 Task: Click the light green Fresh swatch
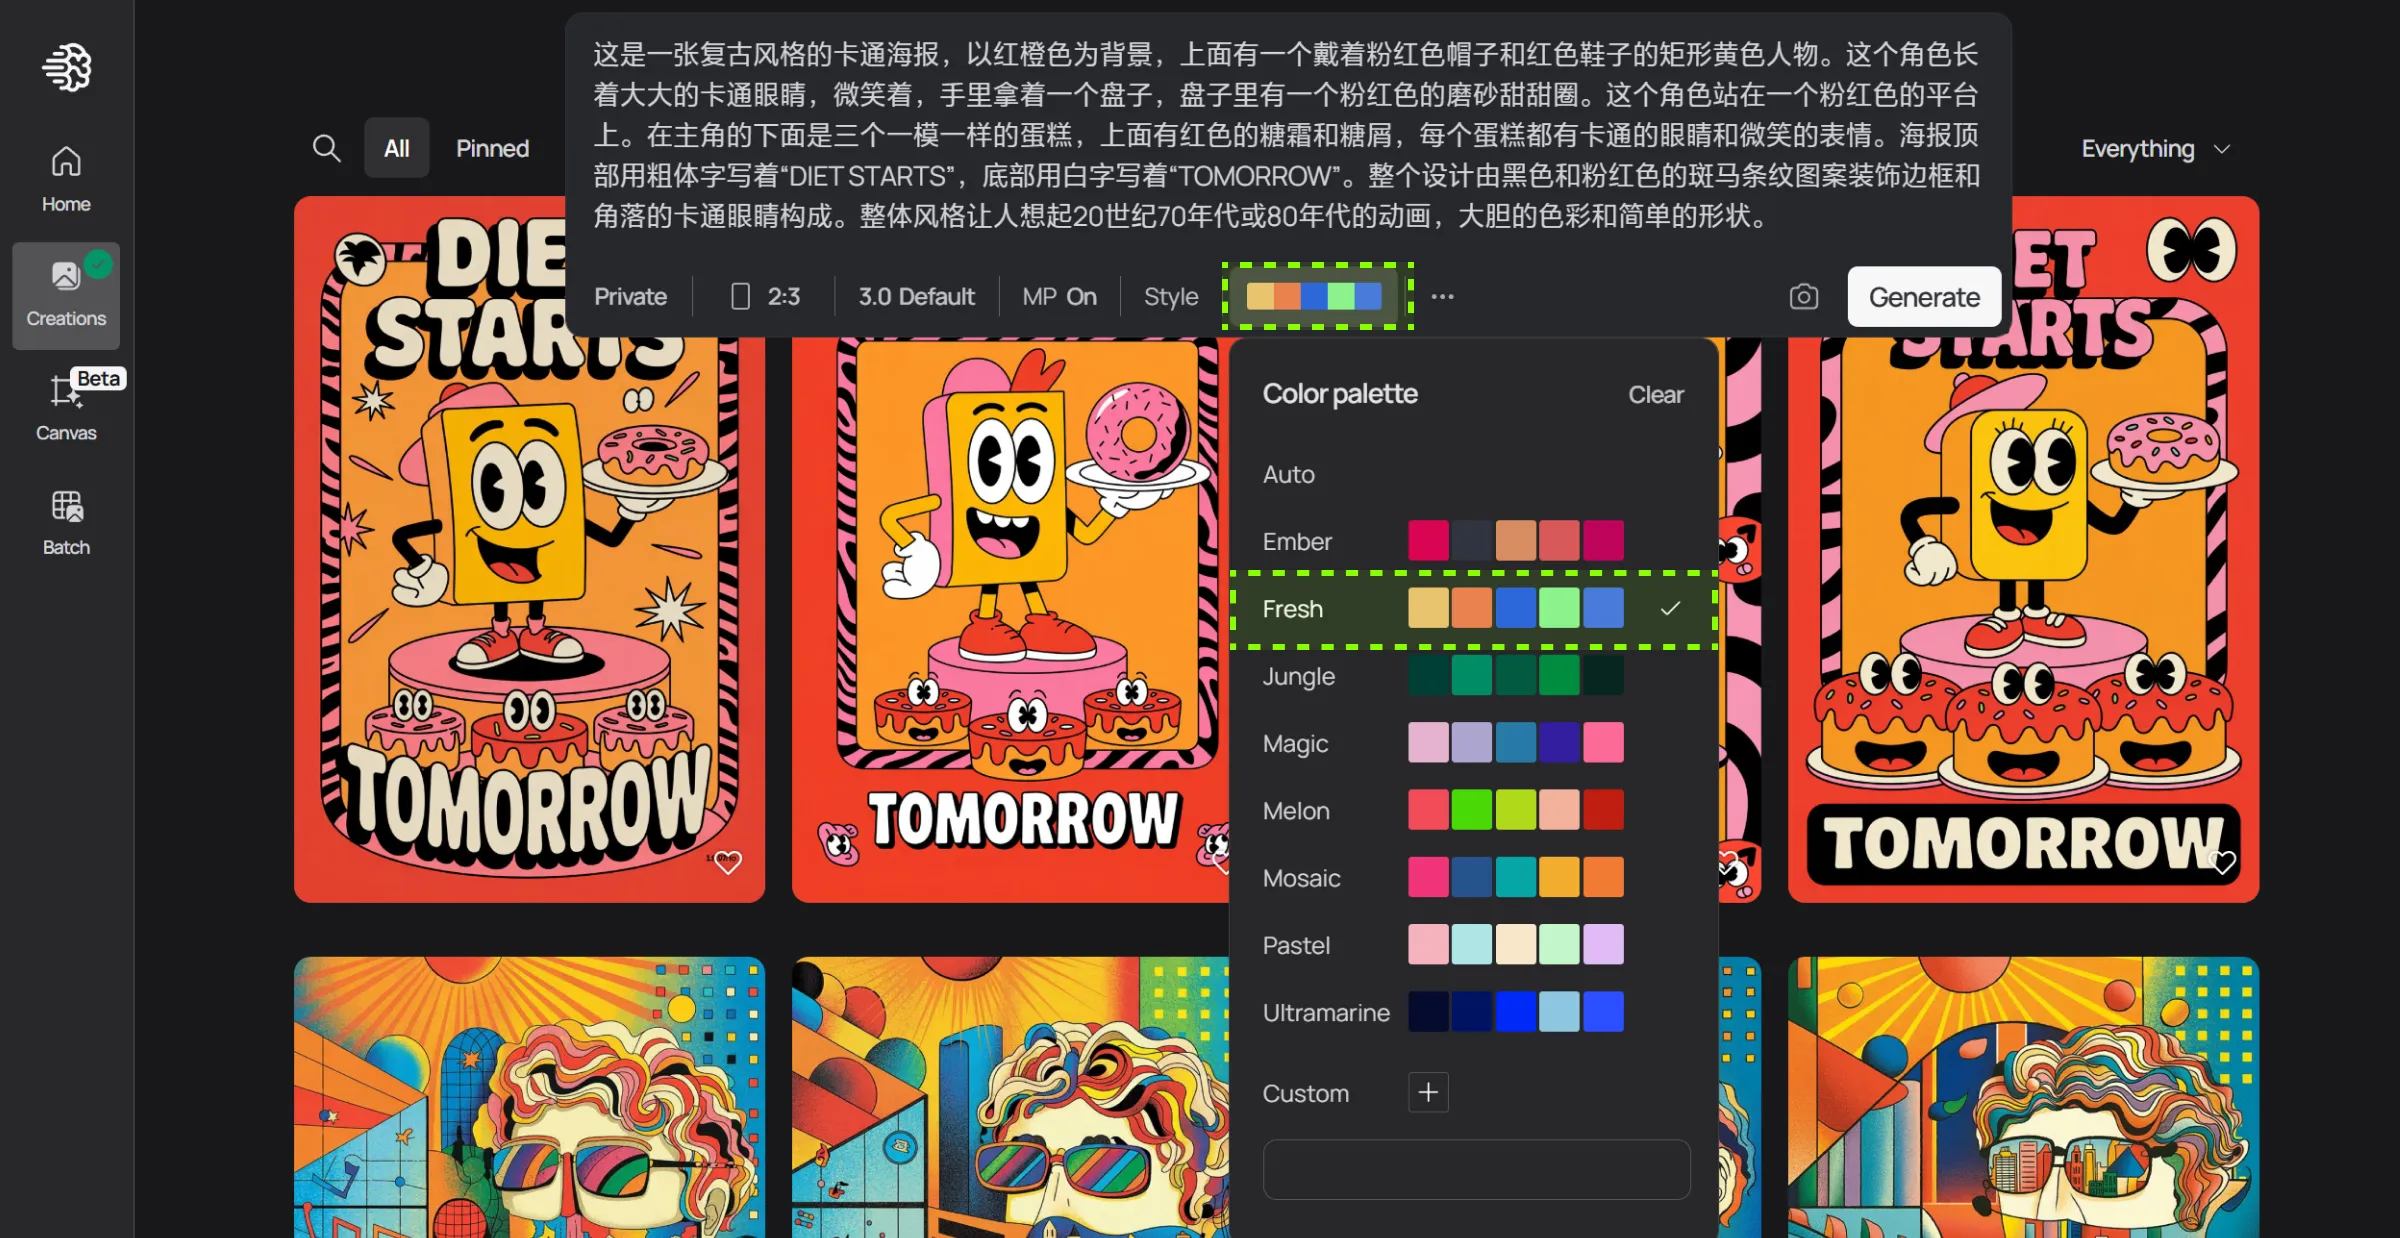click(x=1559, y=608)
